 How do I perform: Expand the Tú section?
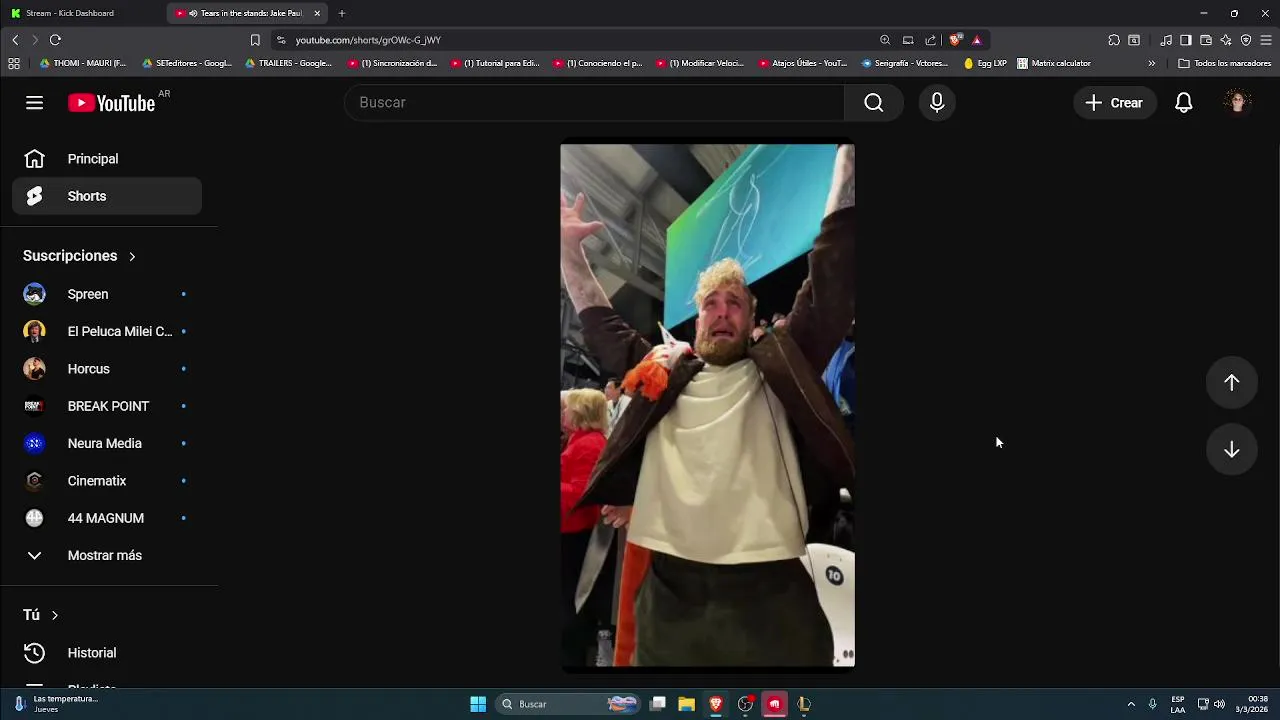[41, 615]
